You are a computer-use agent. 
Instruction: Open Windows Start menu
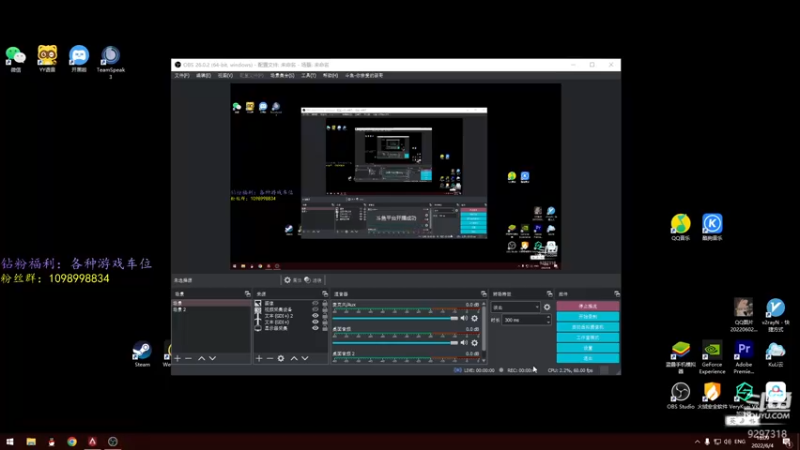point(10,441)
